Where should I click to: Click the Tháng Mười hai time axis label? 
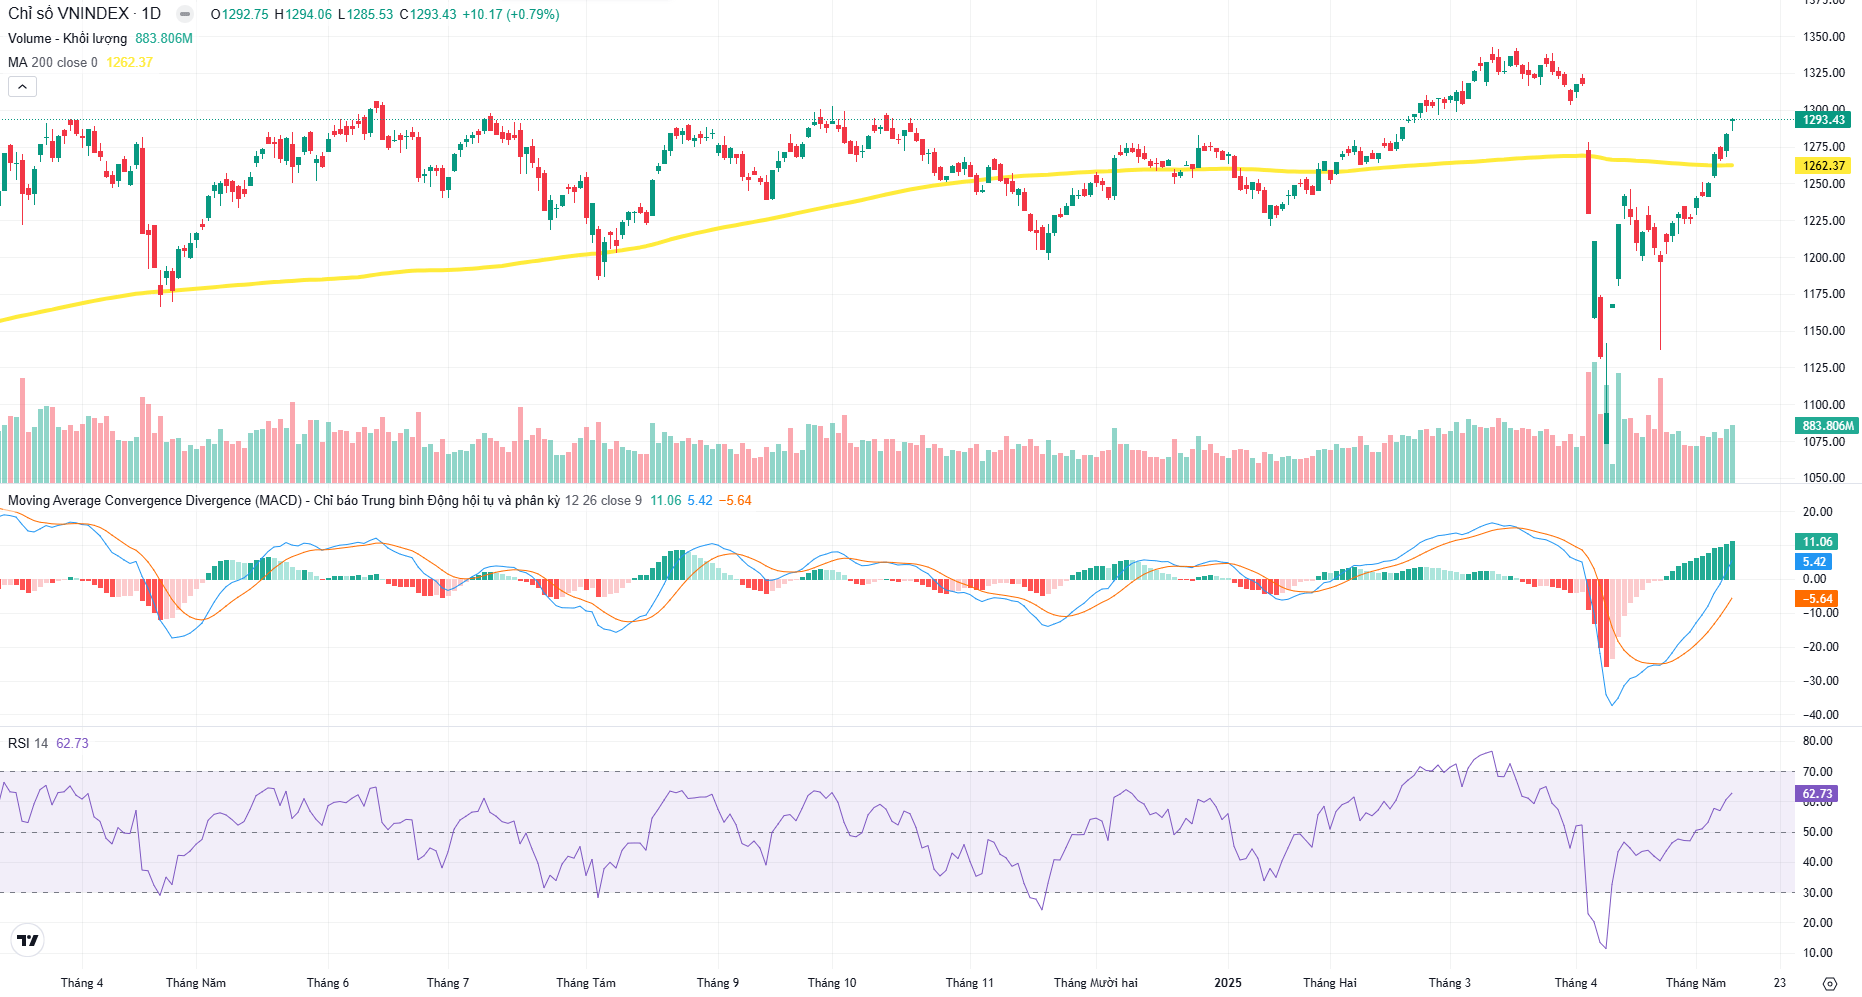coord(1096,983)
